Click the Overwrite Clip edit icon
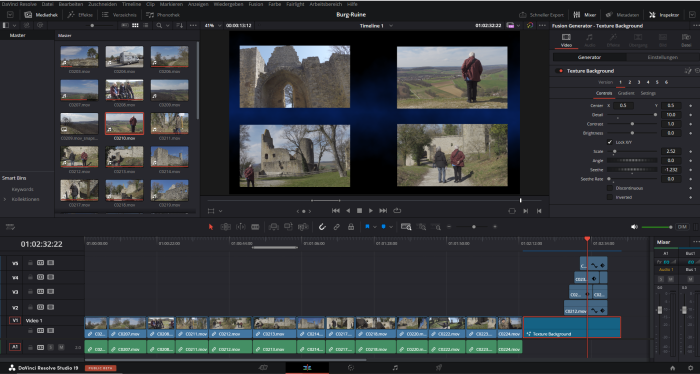The image size is (700, 374). click(x=288, y=227)
